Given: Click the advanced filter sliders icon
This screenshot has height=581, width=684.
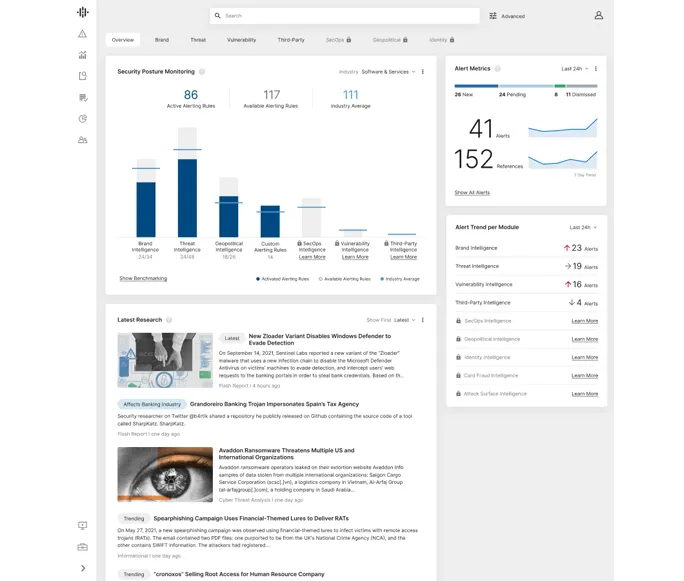Looking at the screenshot, I should [493, 16].
